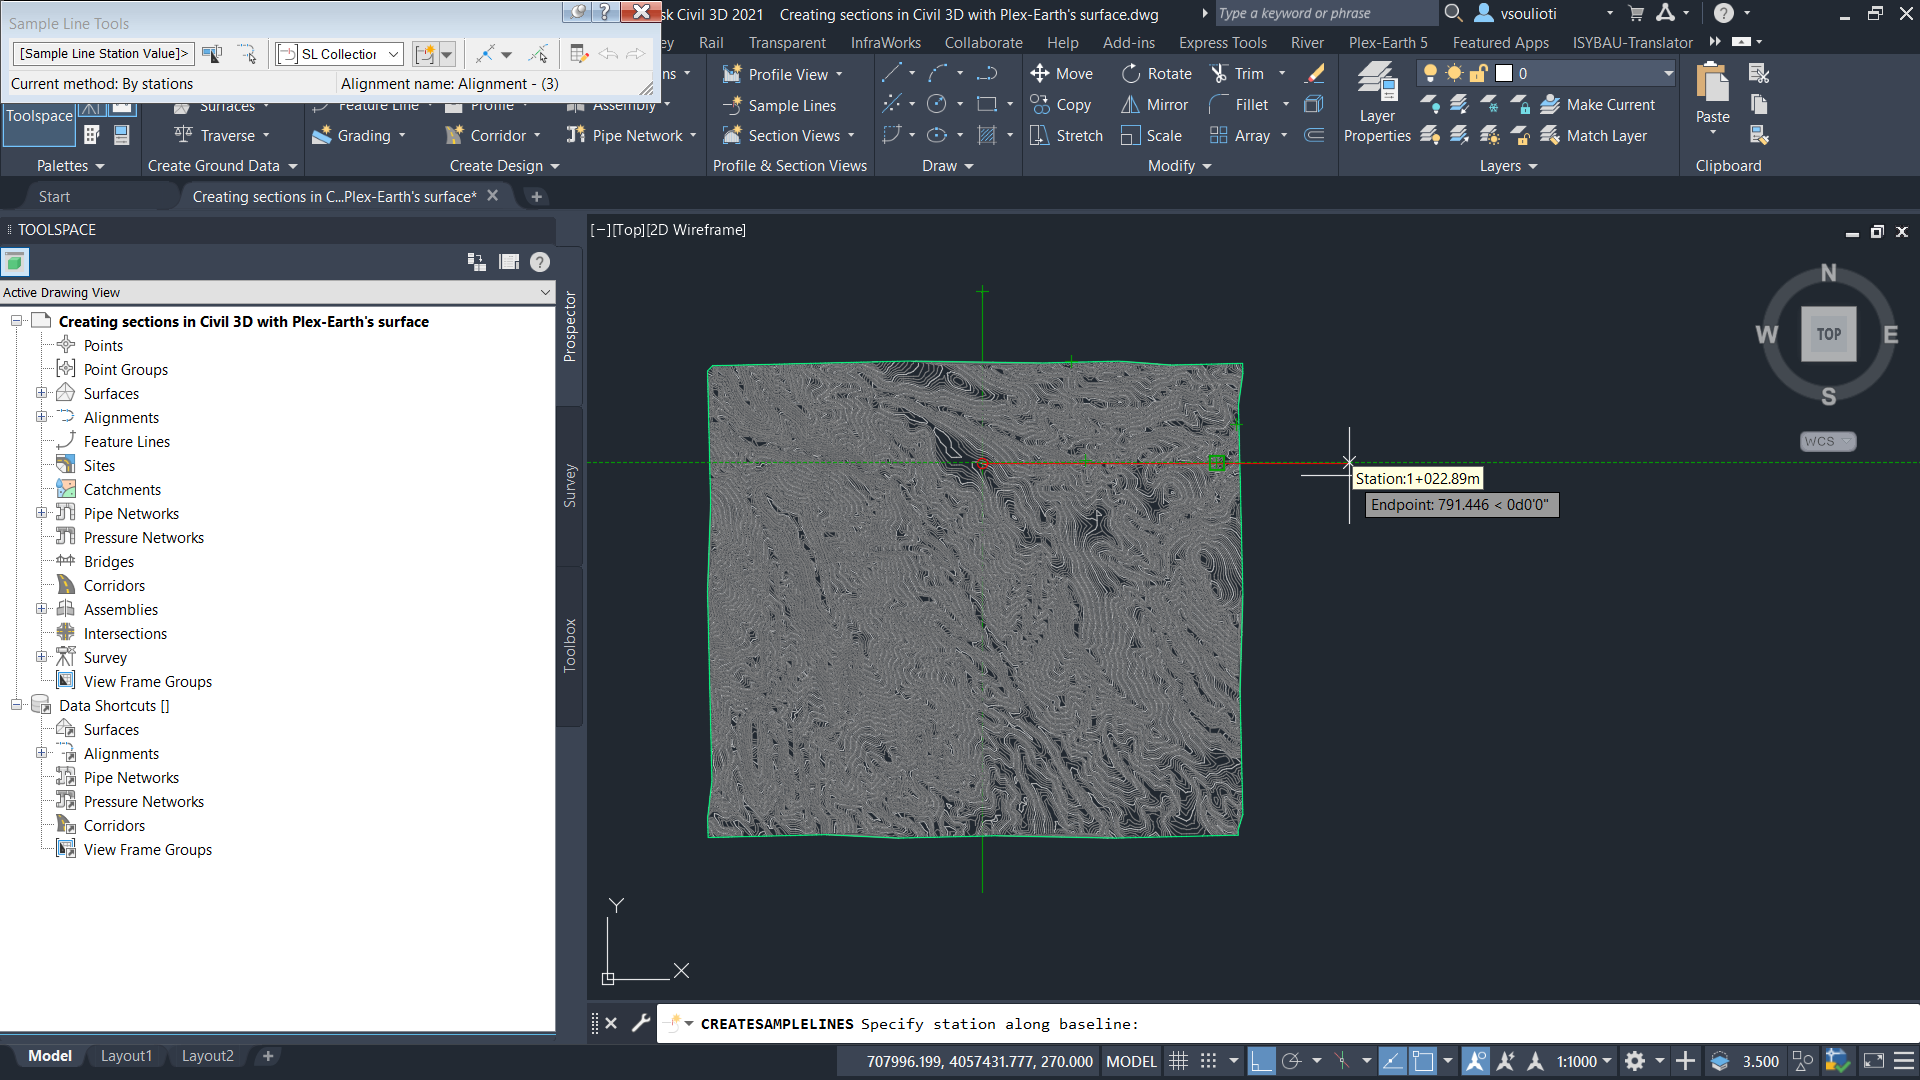The height and width of the screenshot is (1080, 1920).
Task: Click the Customize command line wrench icon
Action: pos(640,1023)
